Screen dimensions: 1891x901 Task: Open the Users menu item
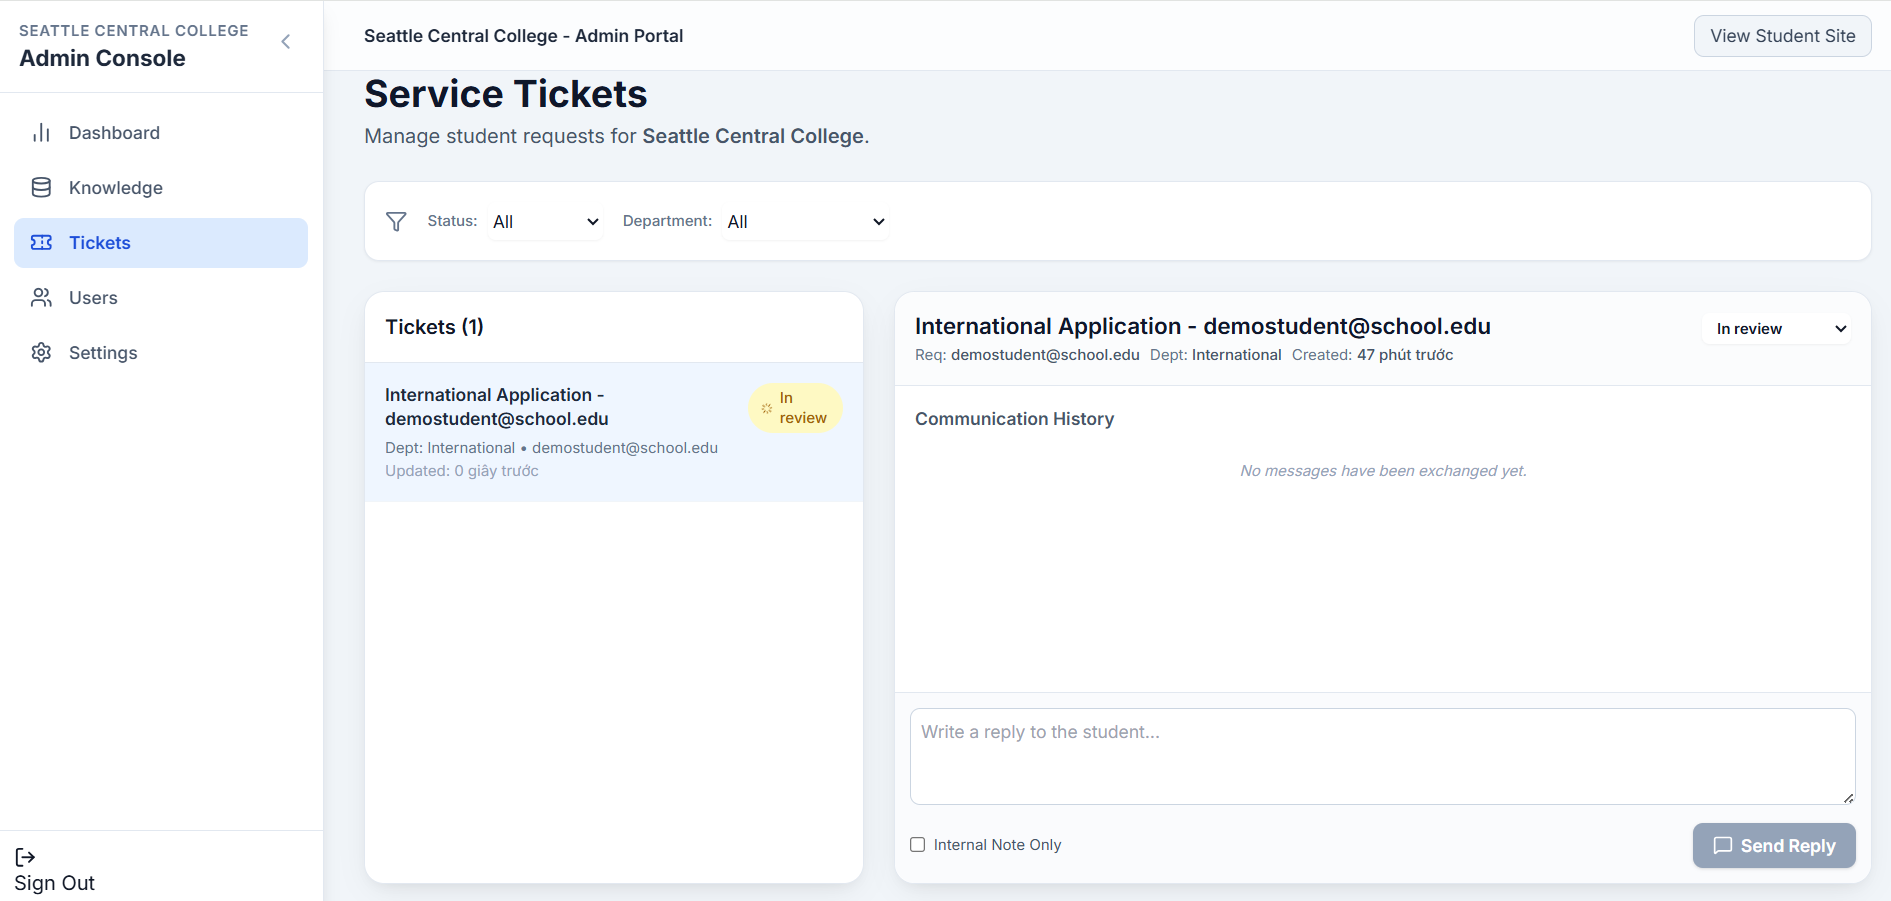point(93,298)
